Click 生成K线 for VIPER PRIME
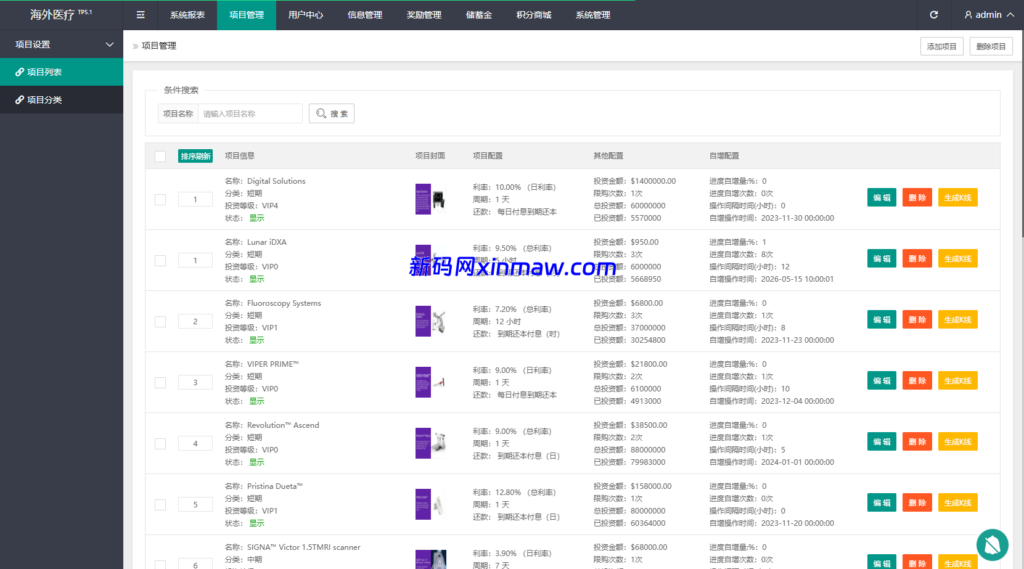Screen dimensions: 1024x569 coord(957,381)
